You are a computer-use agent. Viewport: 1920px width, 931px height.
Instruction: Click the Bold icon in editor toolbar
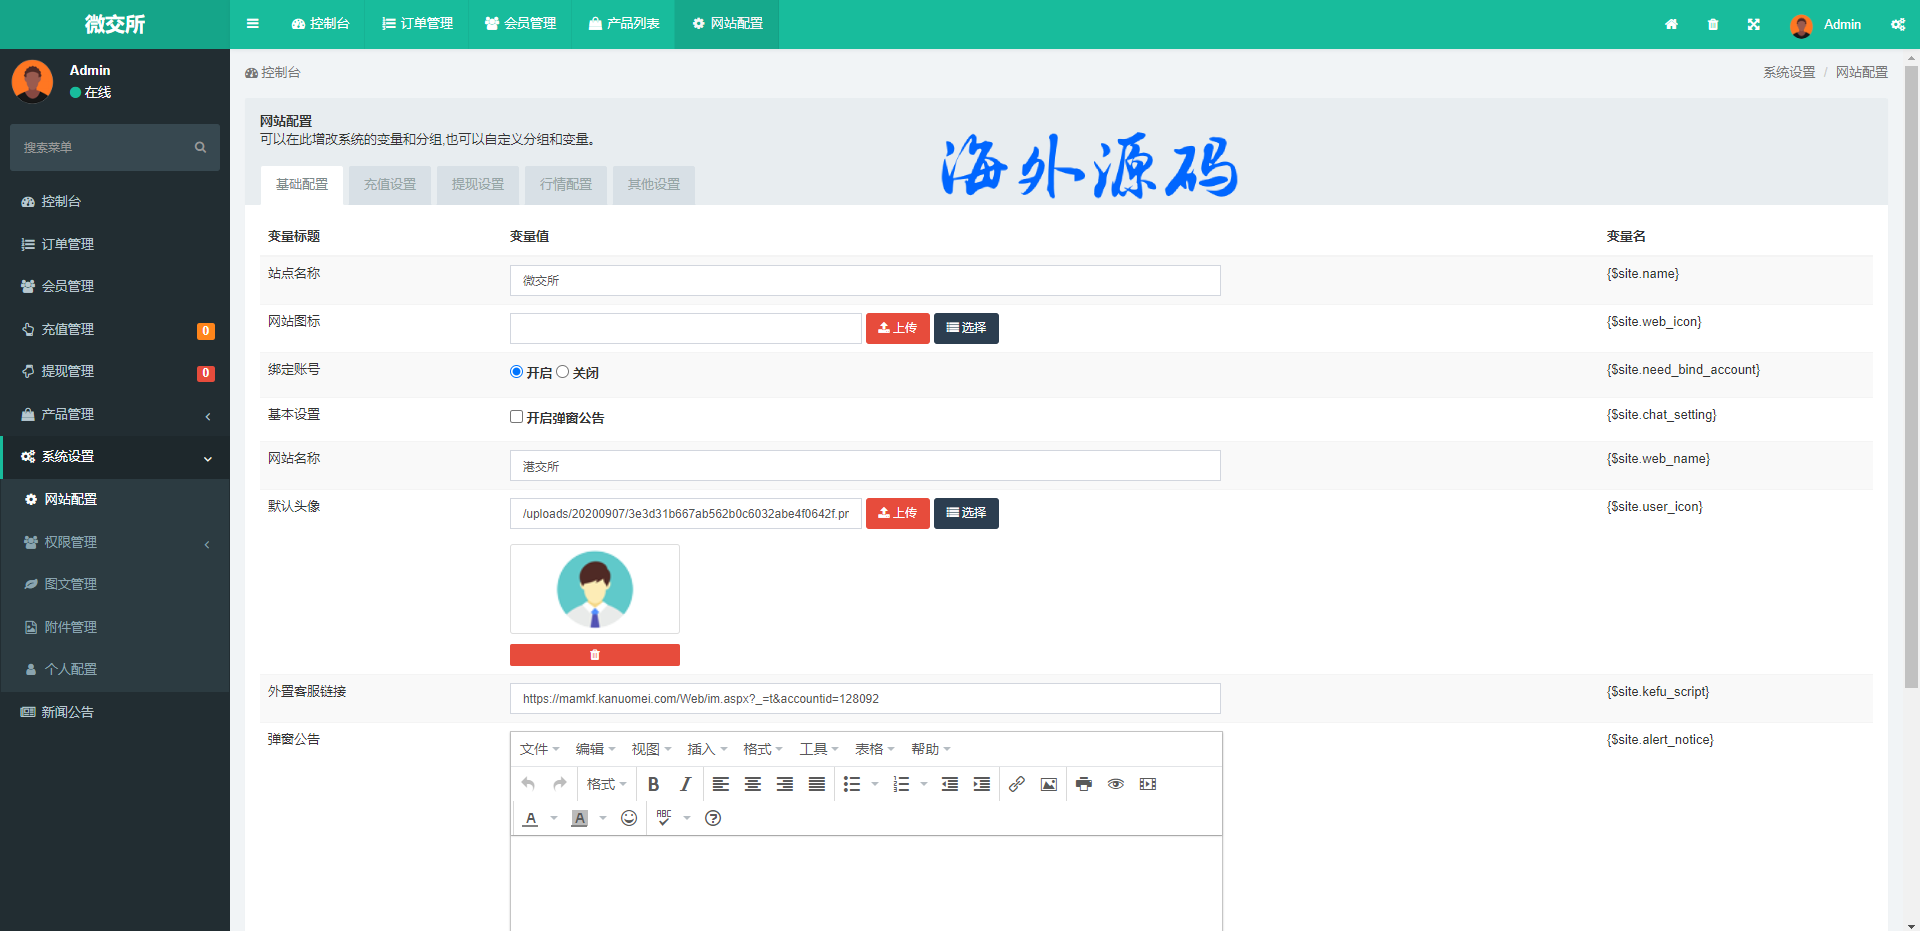pos(653,785)
